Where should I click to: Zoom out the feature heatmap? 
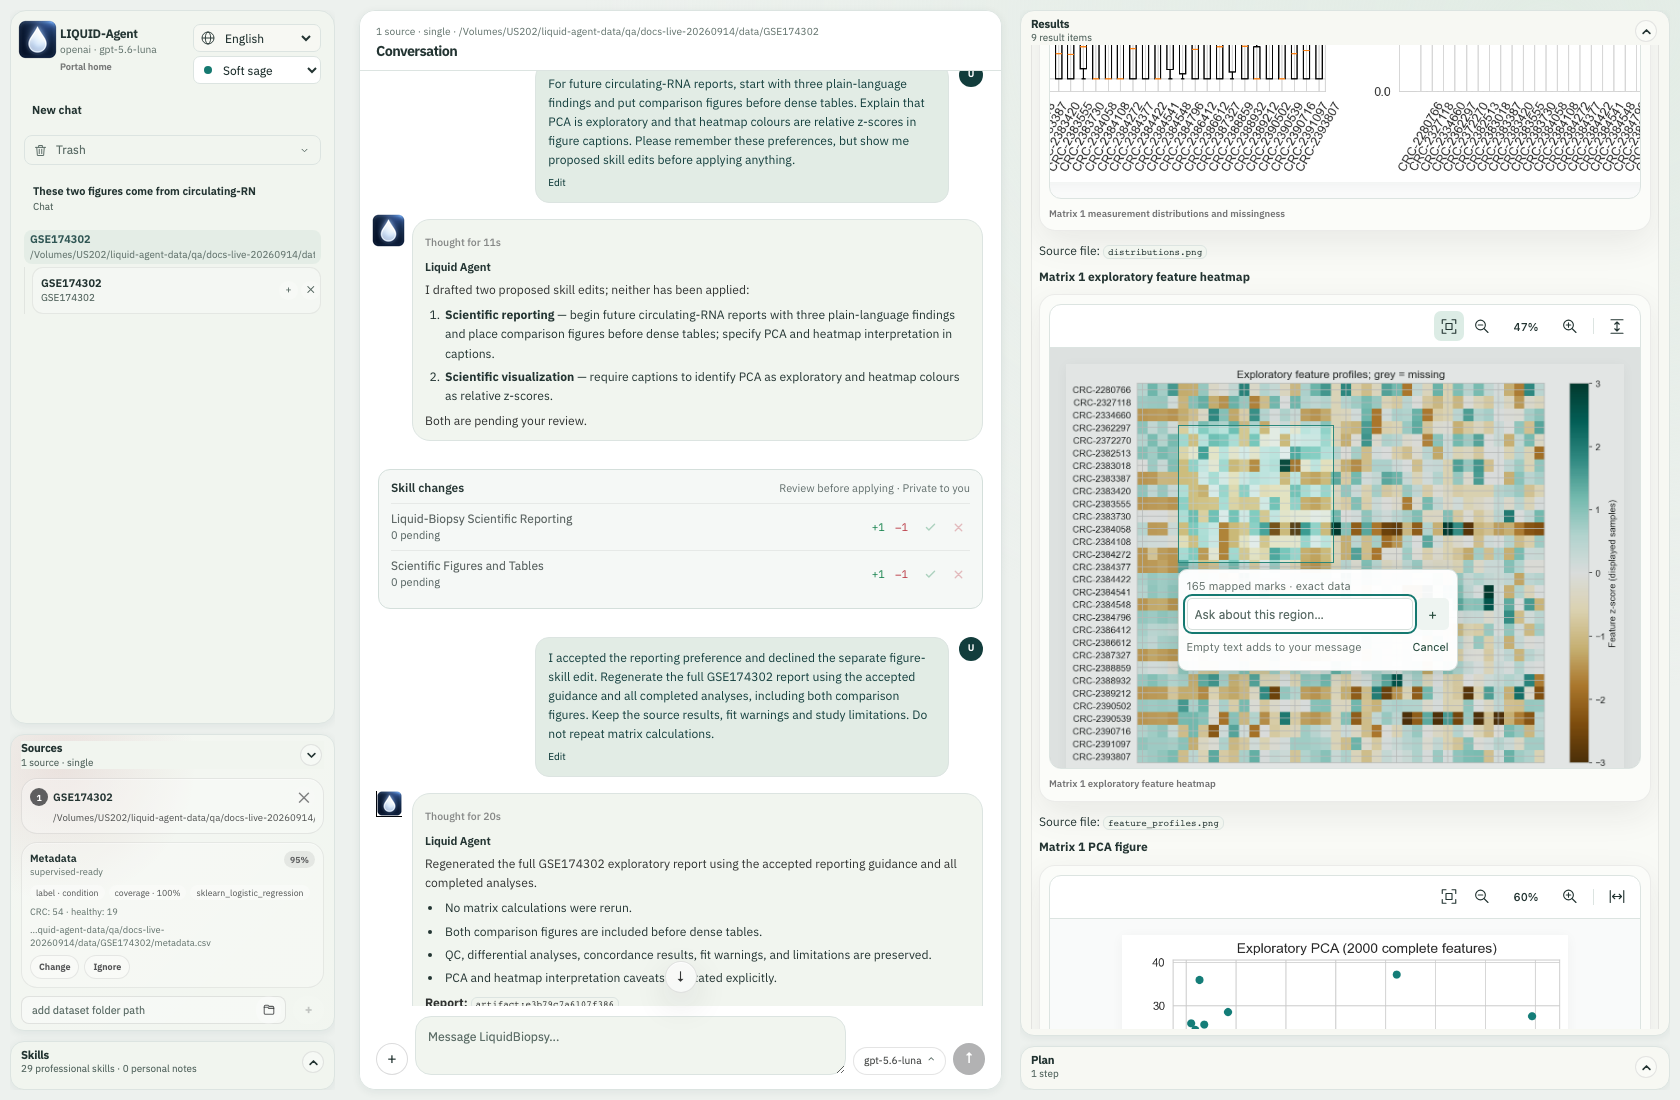1482,326
